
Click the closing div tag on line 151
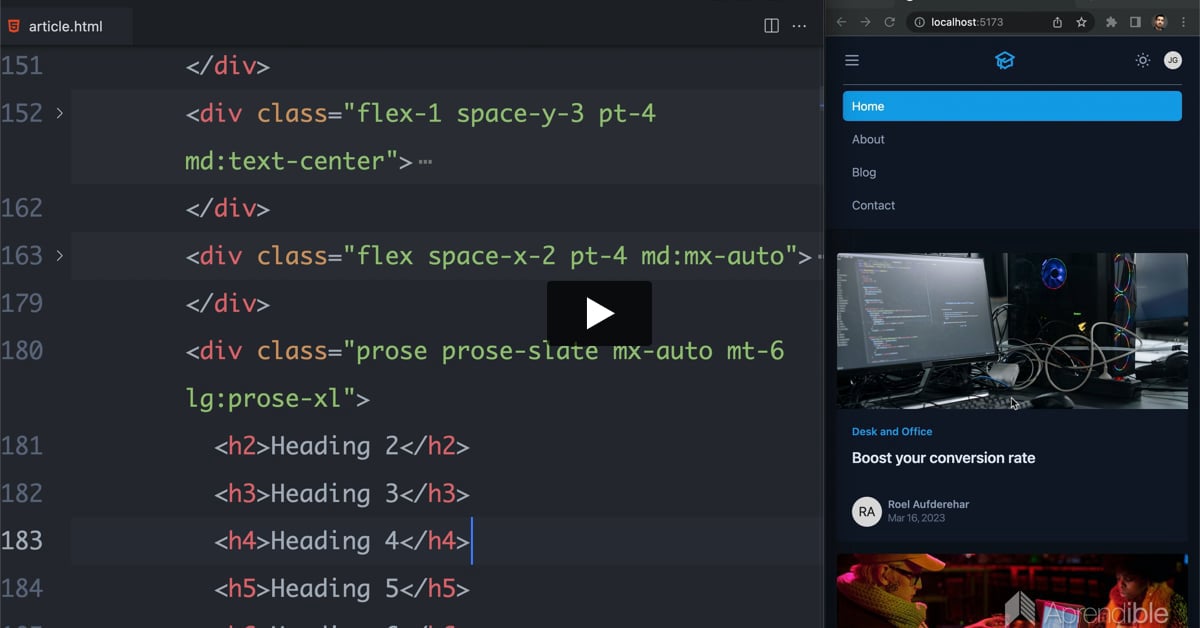228,67
